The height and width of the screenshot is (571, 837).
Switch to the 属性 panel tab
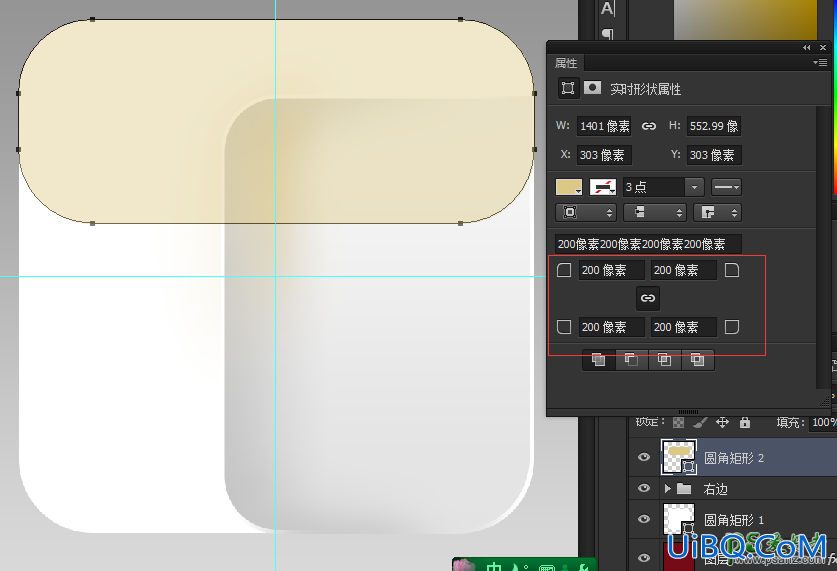click(x=566, y=63)
